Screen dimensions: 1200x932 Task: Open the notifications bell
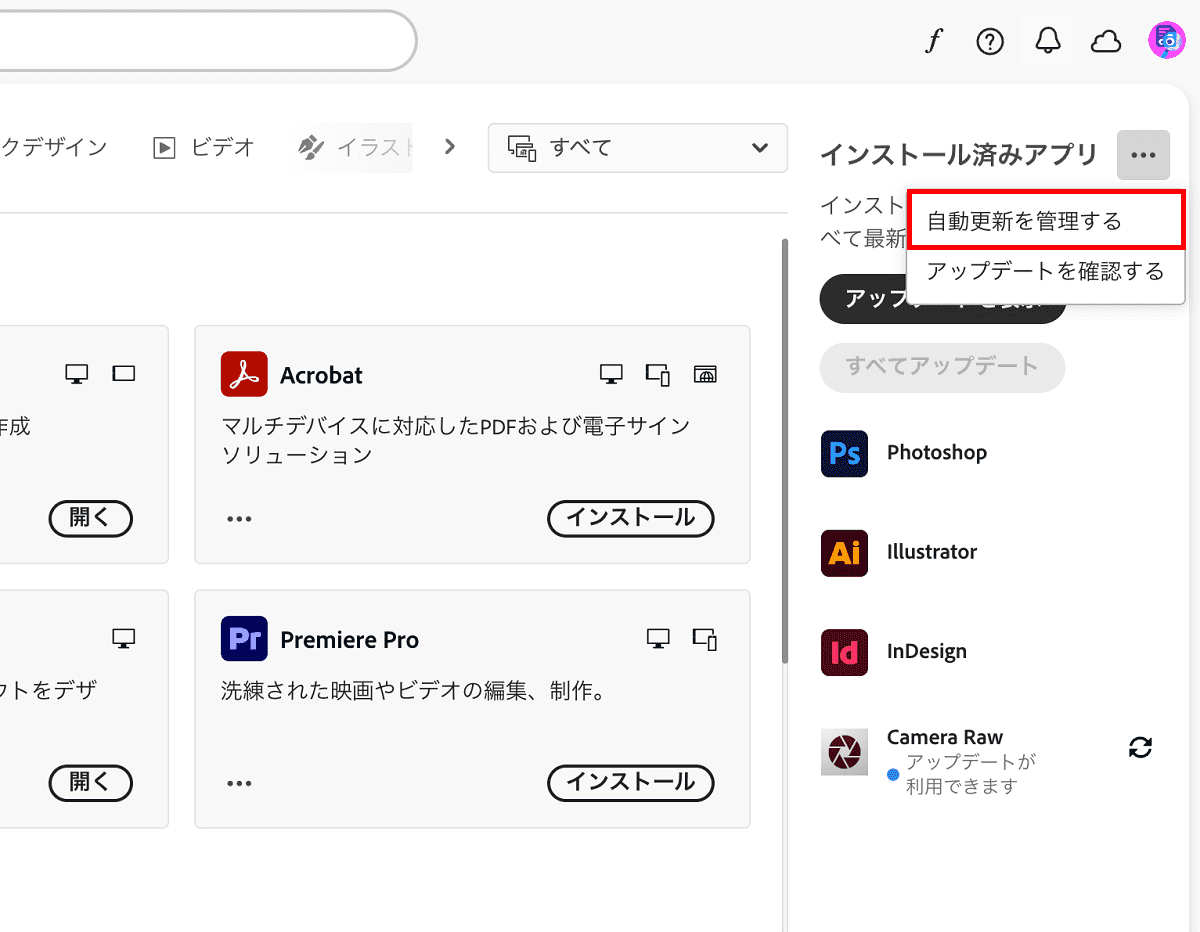click(1048, 41)
